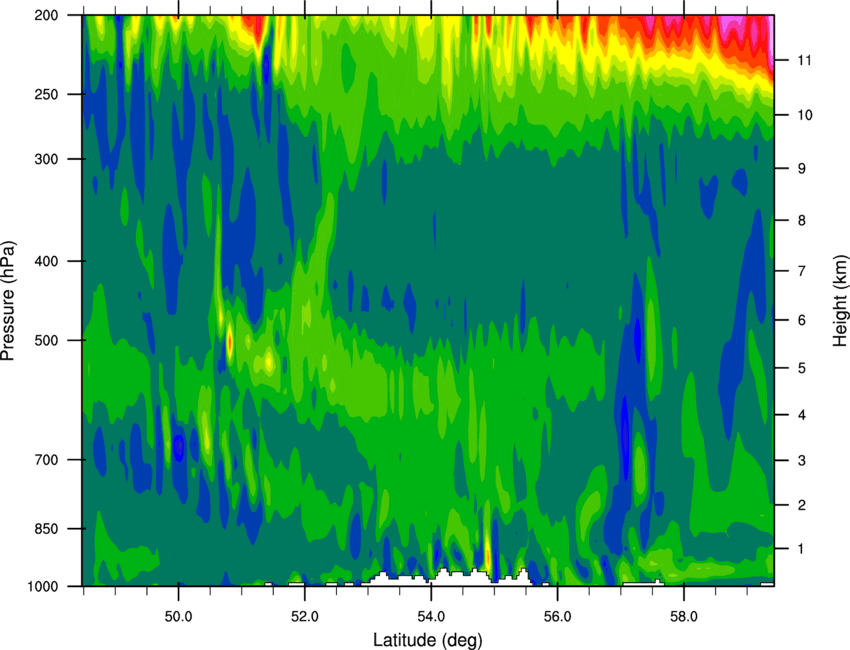Click the 'Height (km)' axis title
The height and width of the screenshot is (650, 850).
pyautogui.click(x=840, y=300)
